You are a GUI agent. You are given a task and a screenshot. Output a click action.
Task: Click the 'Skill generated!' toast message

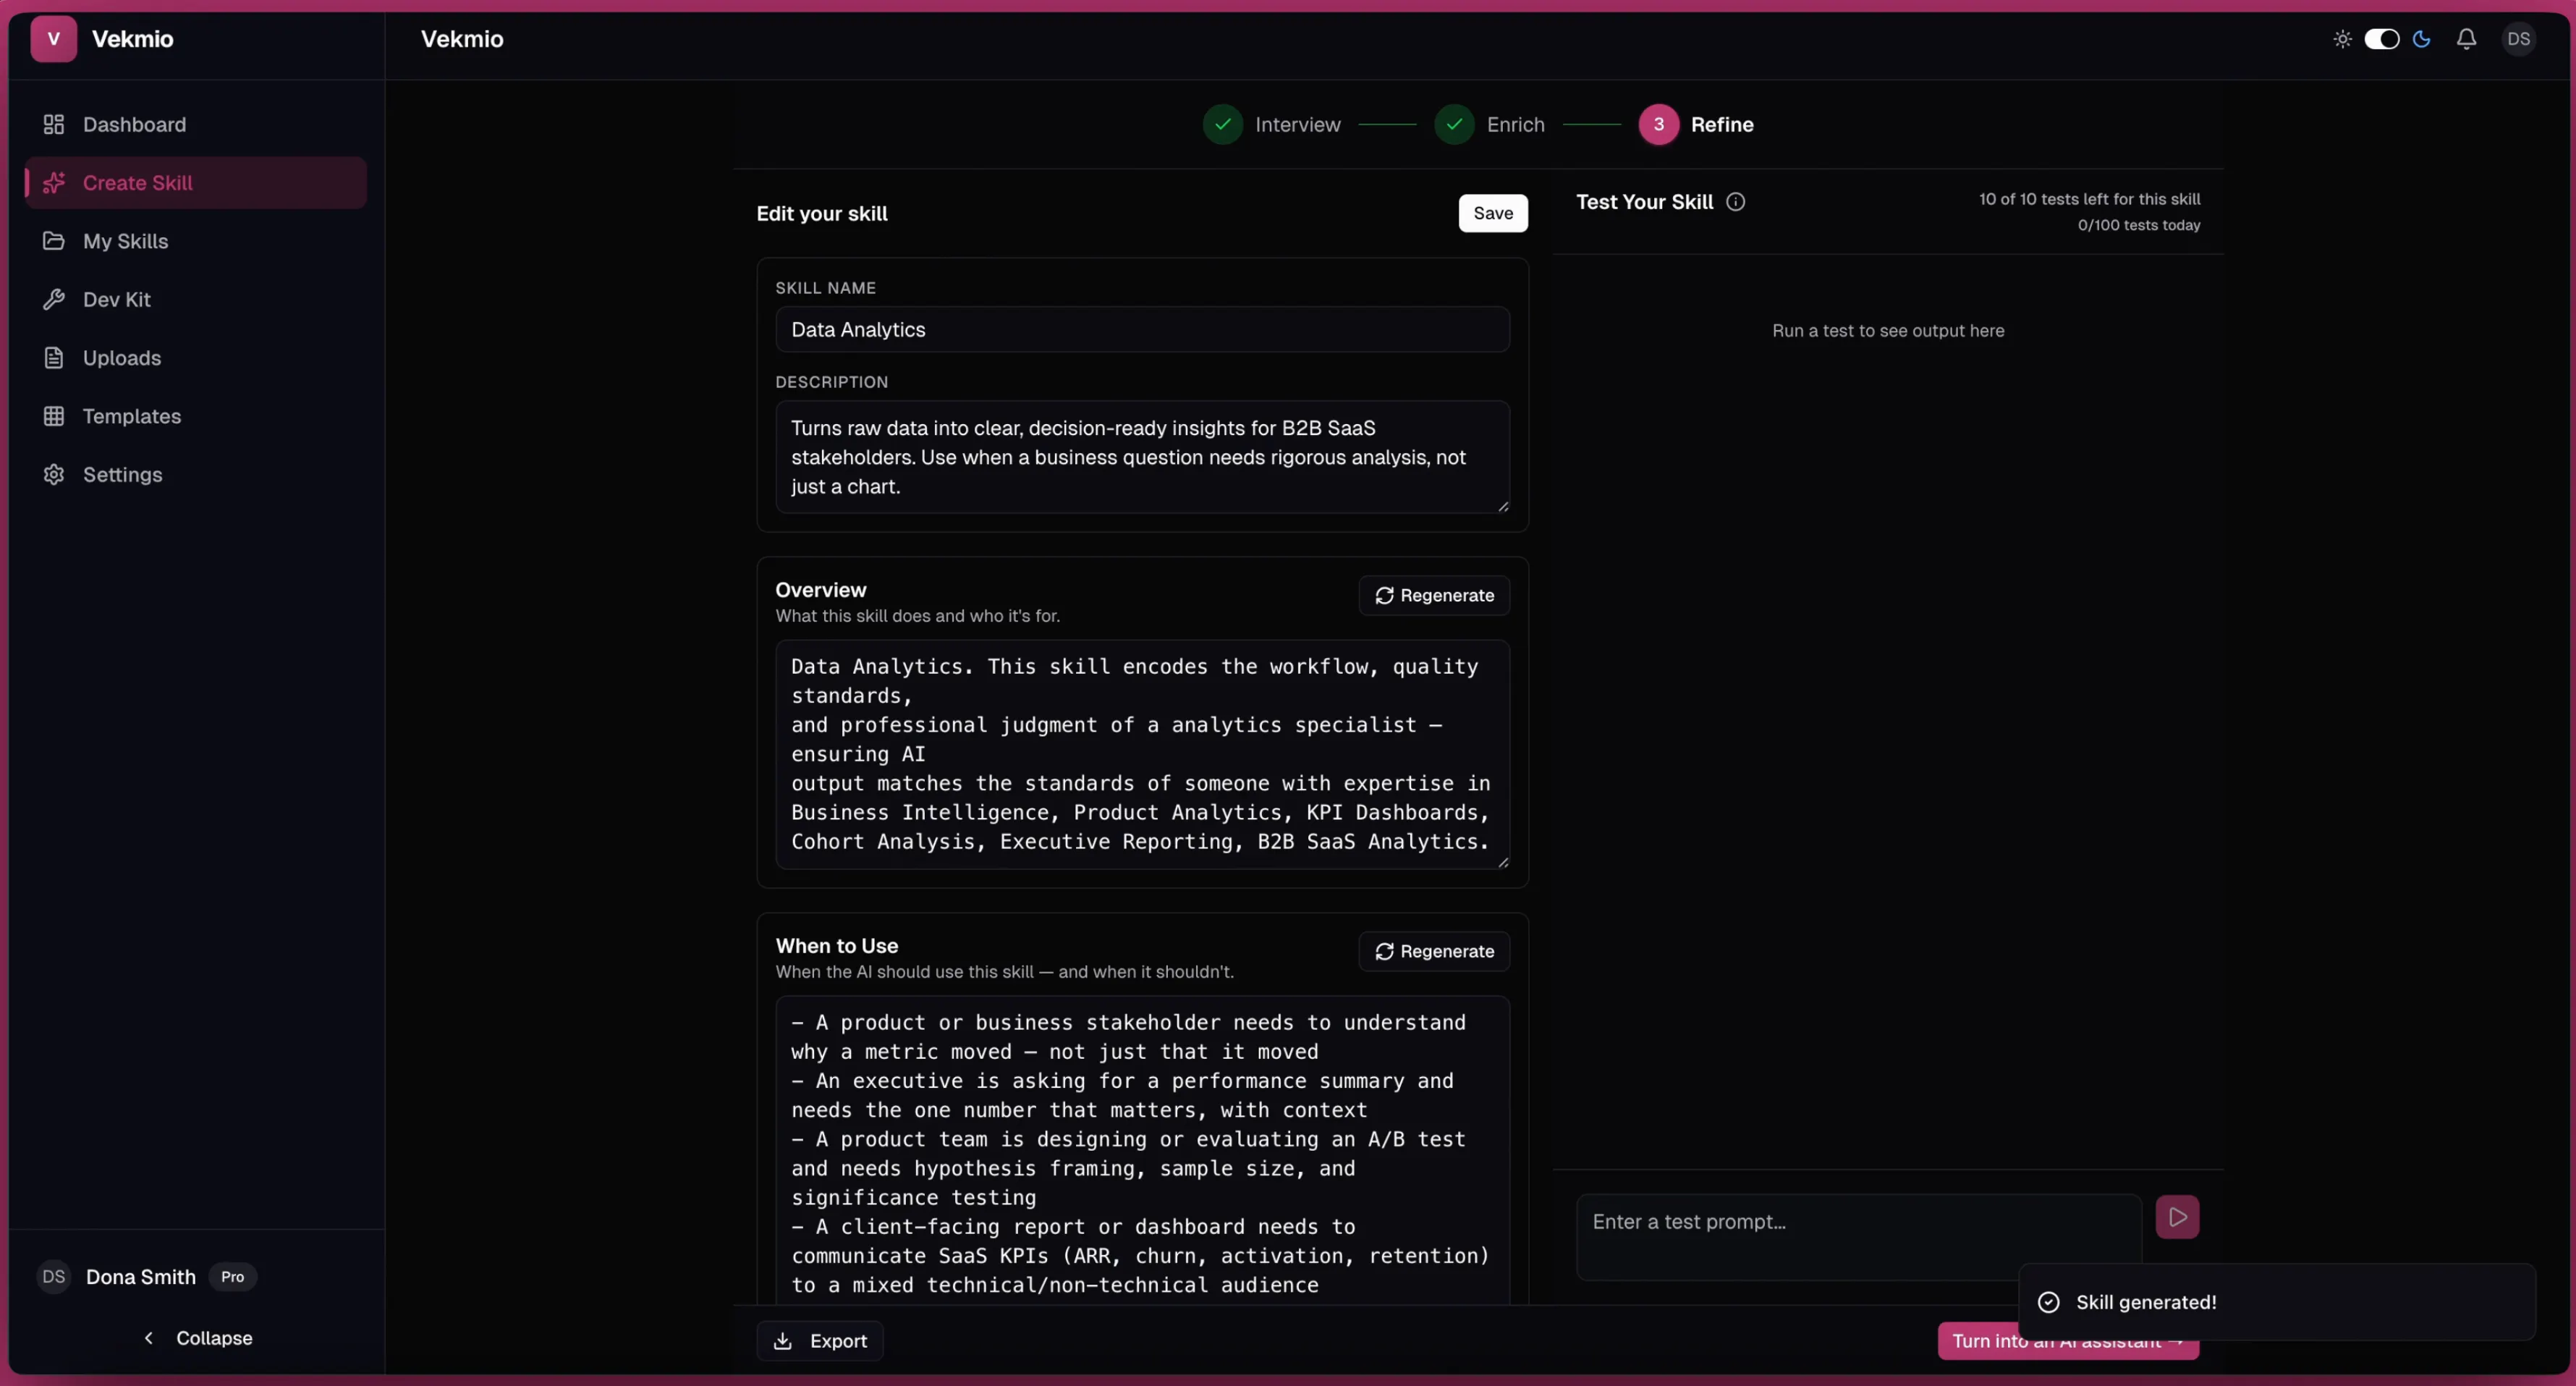(x=2146, y=1302)
